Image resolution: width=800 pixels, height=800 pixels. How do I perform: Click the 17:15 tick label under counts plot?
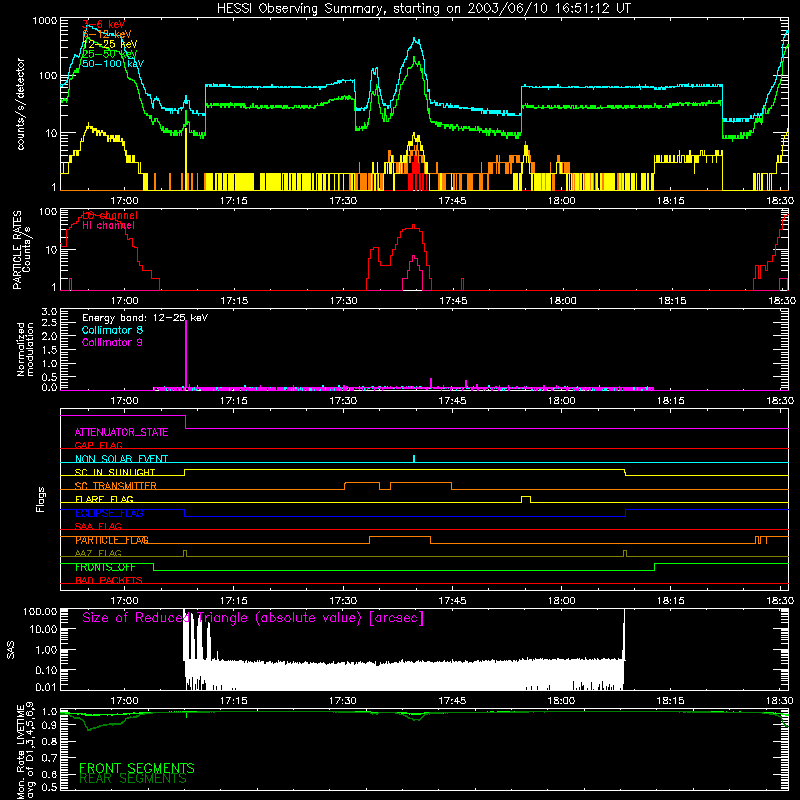point(234,201)
